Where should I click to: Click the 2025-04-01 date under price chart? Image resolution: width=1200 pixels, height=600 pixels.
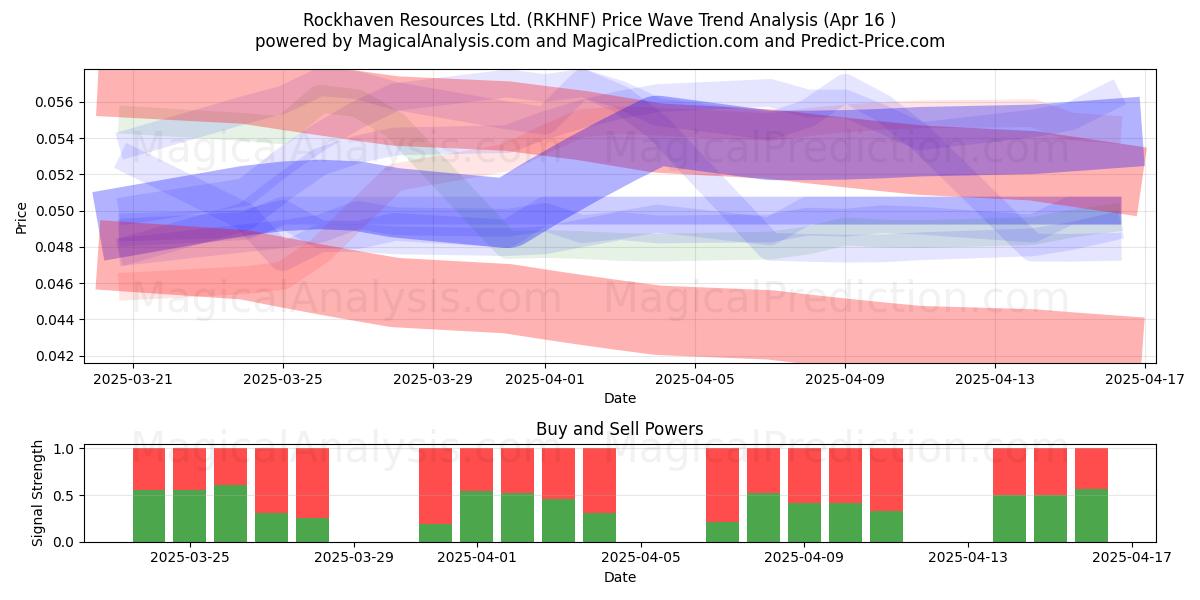coord(545,379)
